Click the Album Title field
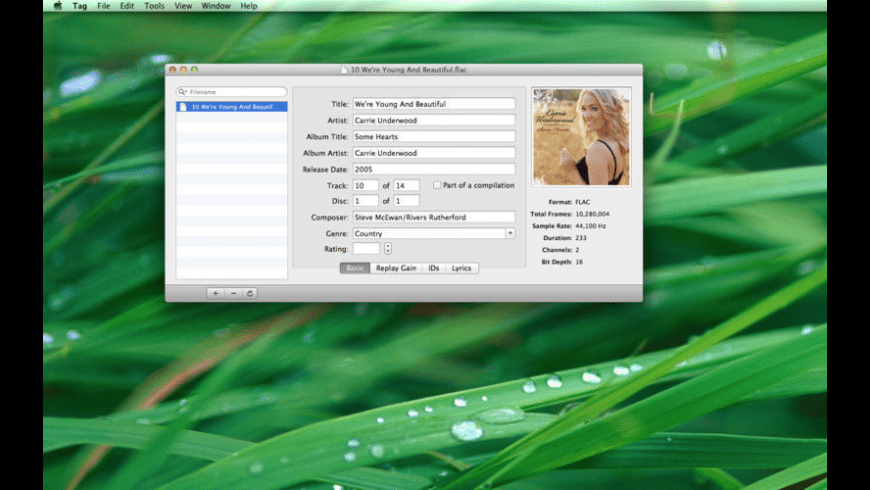This screenshot has height=490, width=870. coord(434,137)
